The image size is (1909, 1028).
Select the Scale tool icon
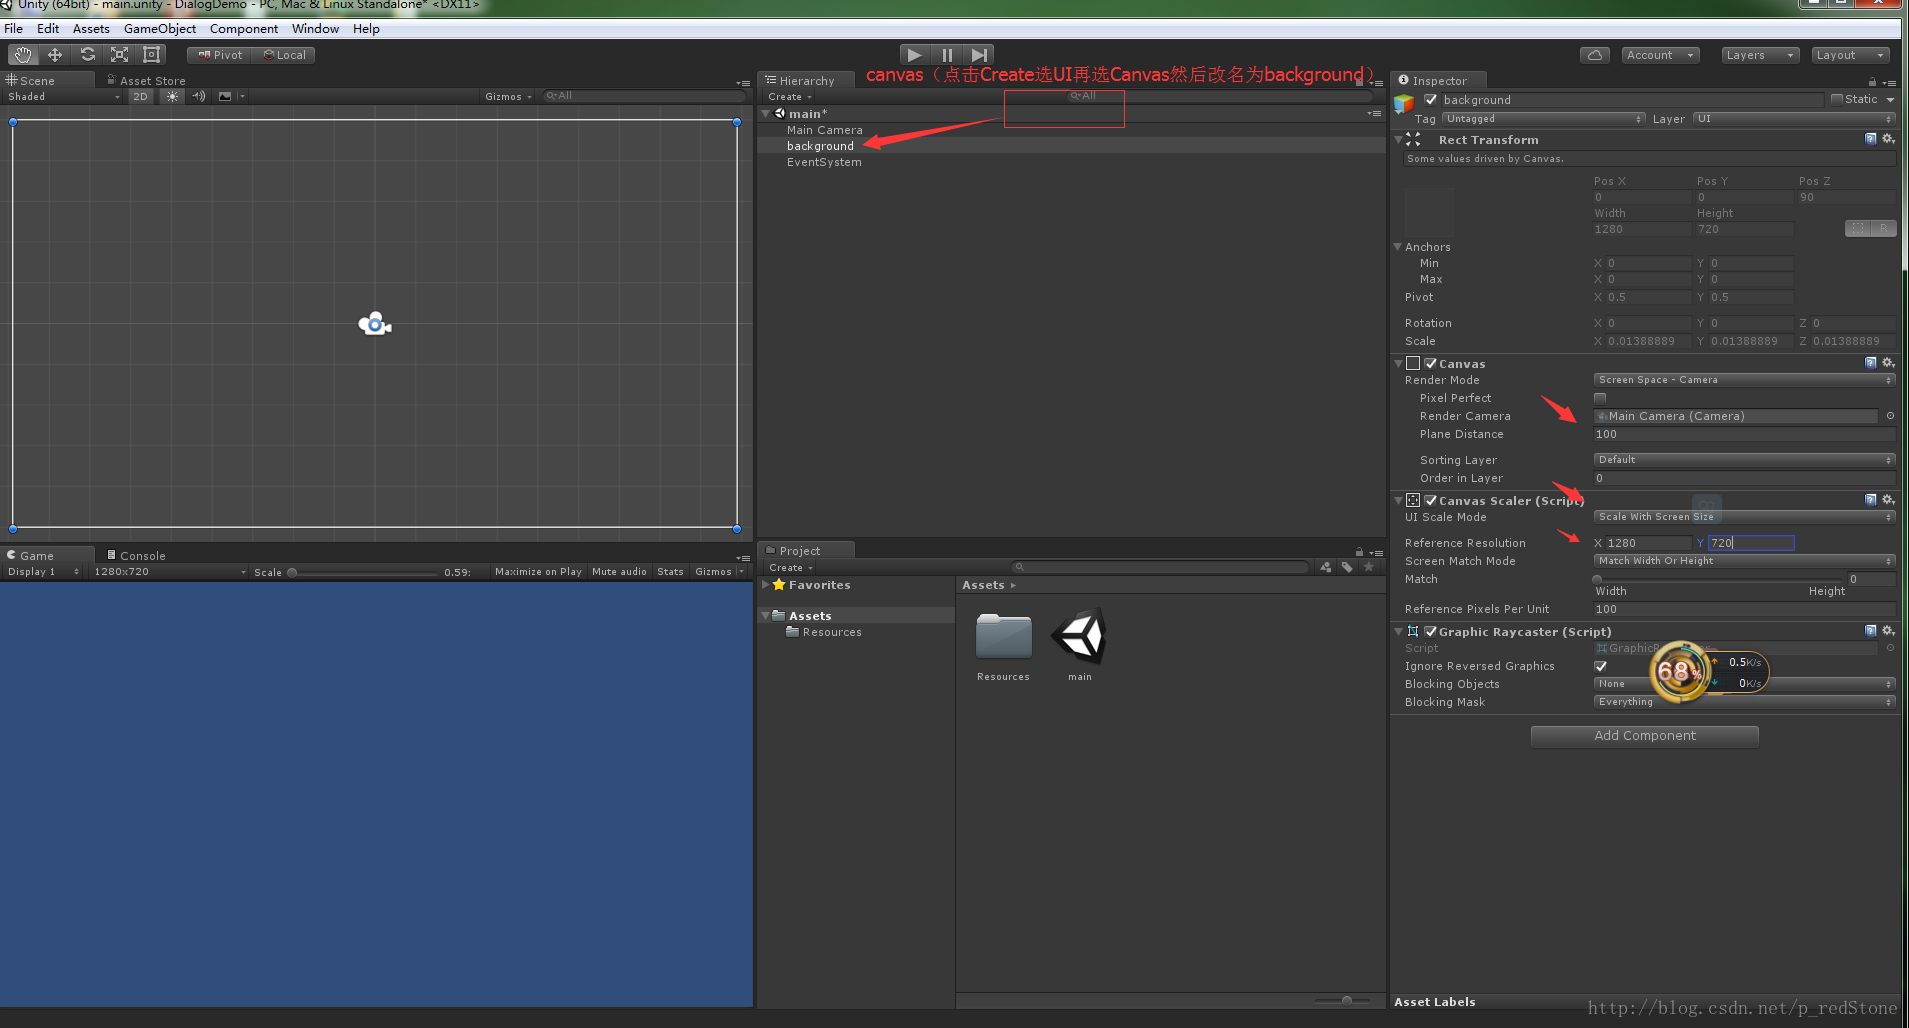(120, 55)
